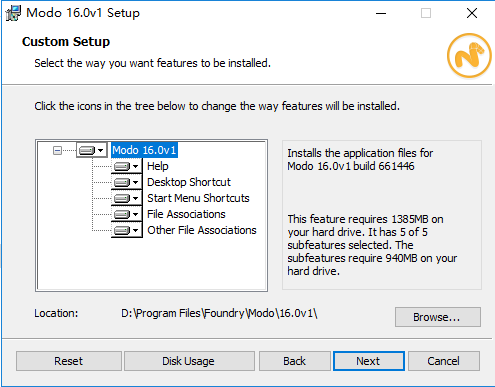Click the install location path text
The height and width of the screenshot is (387, 495).
pos(219,313)
